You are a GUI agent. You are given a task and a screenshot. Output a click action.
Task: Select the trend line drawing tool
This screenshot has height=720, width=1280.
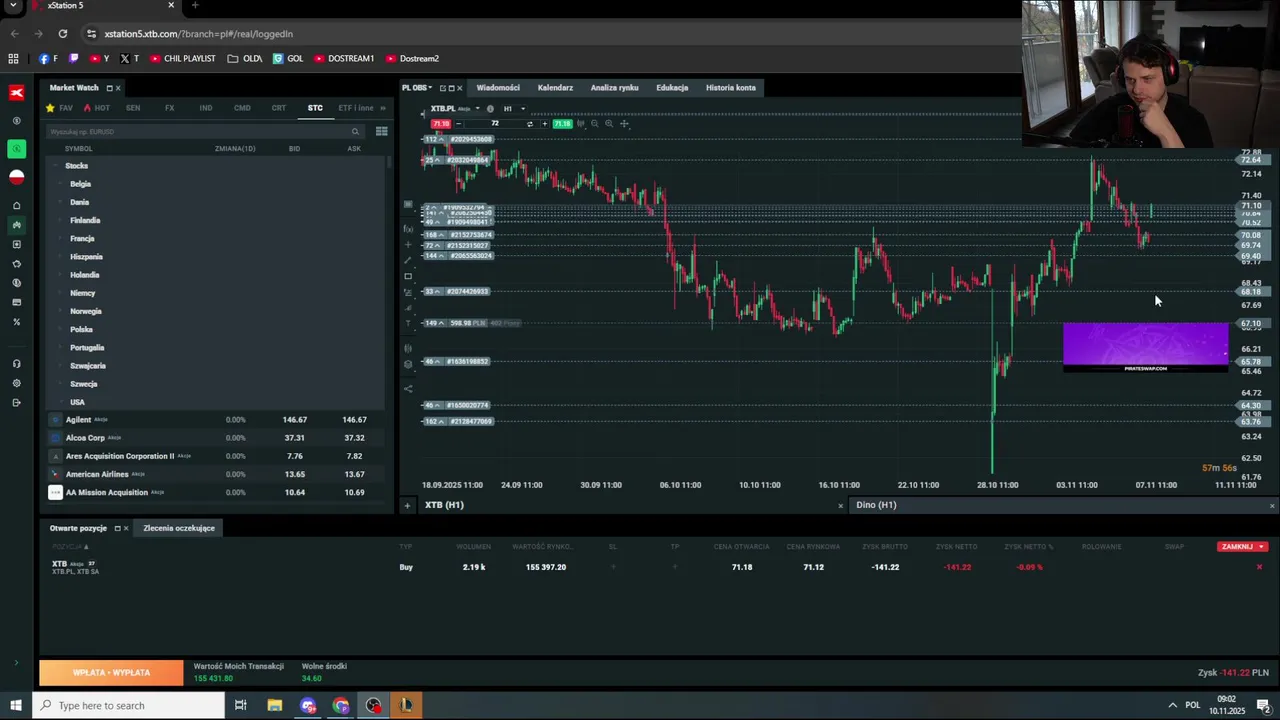coord(408,260)
